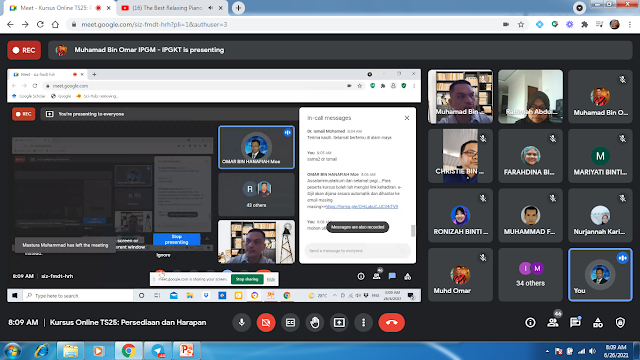Image resolution: width=640 pixels, height=360 pixels.
Task: Select Muhd Omar participant tile
Action: click(460, 275)
